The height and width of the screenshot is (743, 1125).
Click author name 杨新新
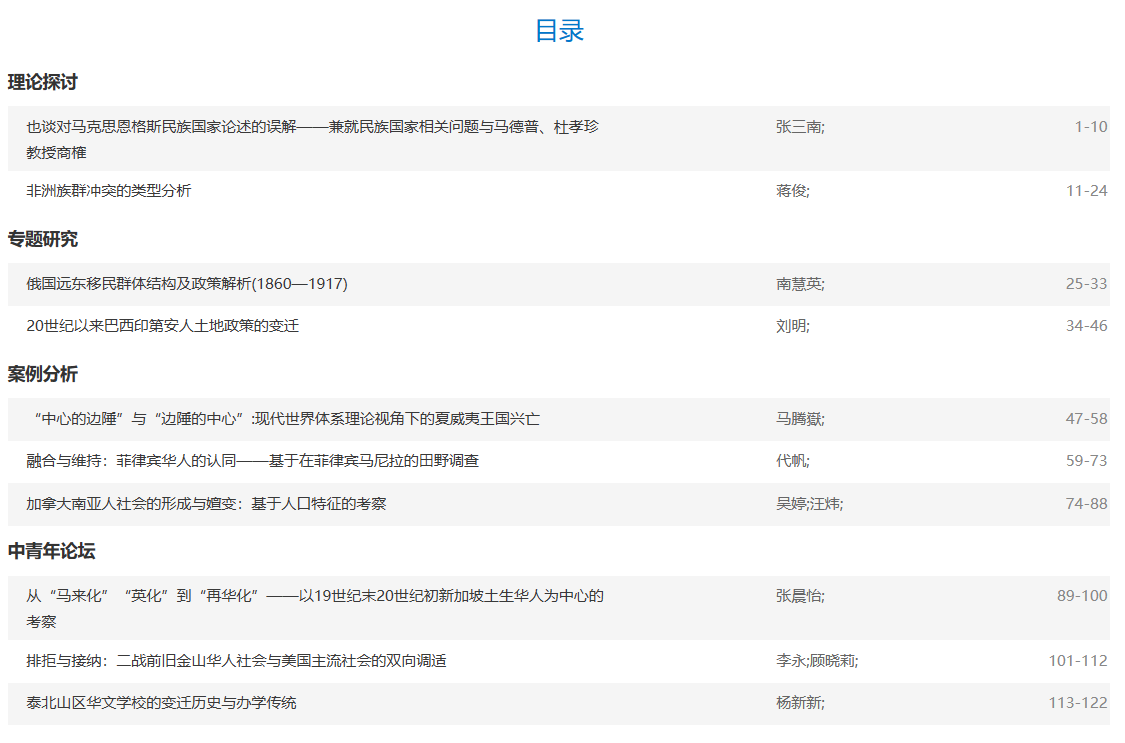click(799, 703)
